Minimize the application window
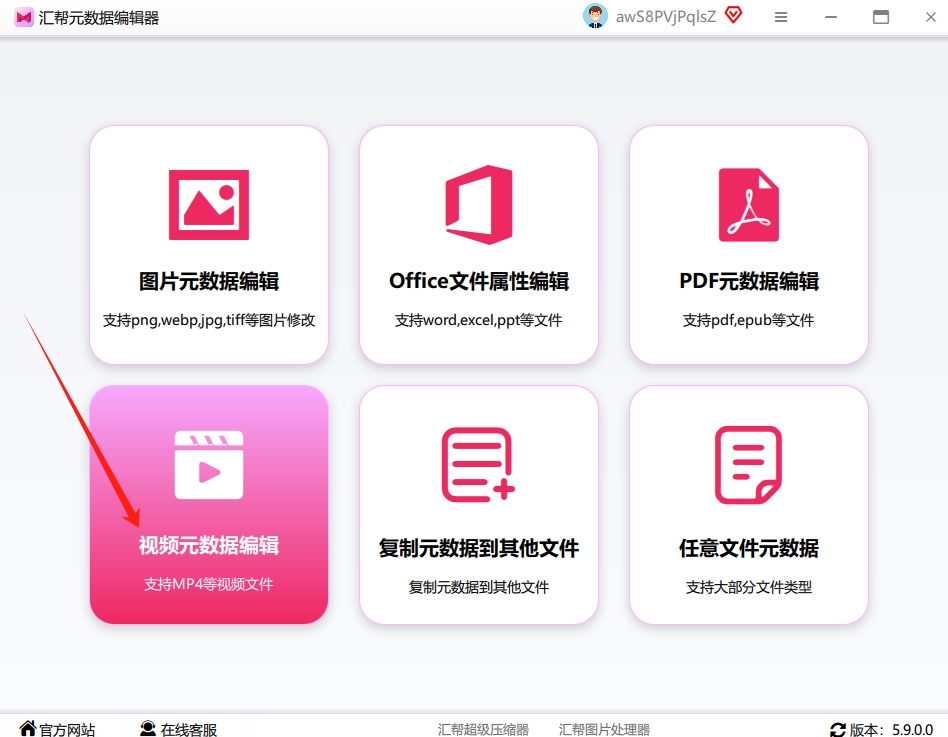 pos(831,17)
